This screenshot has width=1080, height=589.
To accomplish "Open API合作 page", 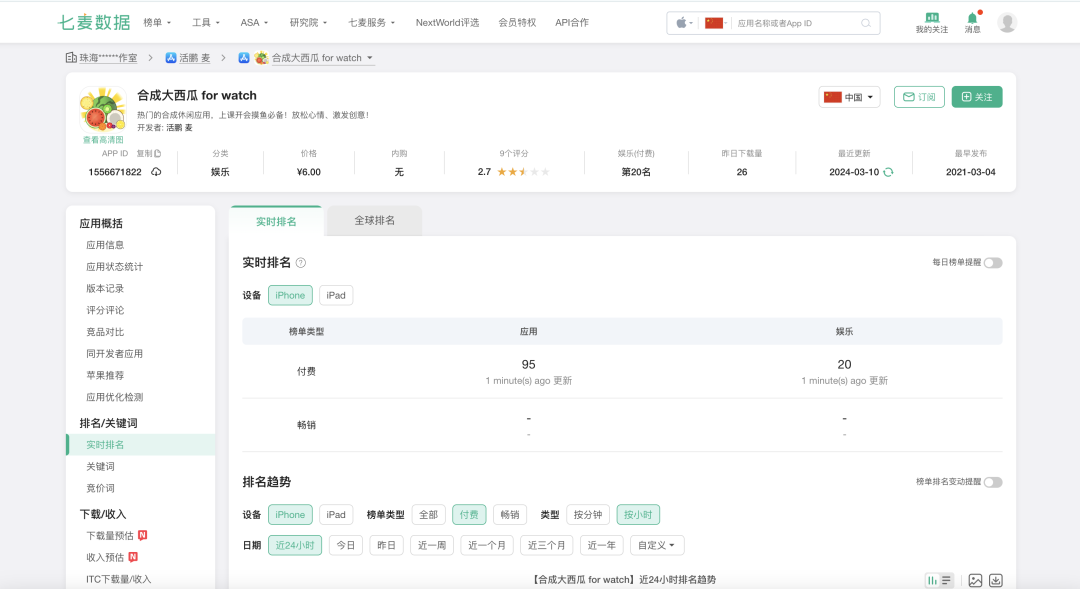I will 572,23.
